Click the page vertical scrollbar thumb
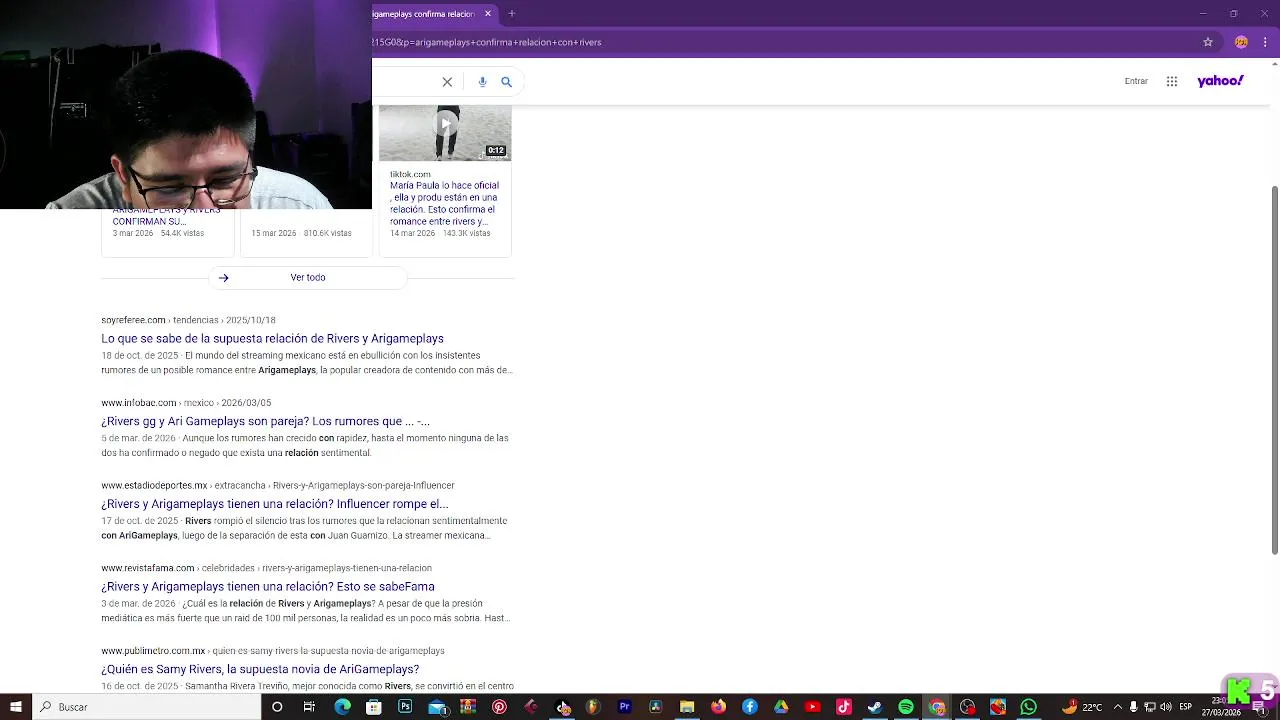Screen dimensions: 1280x720 tap(1274, 370)
